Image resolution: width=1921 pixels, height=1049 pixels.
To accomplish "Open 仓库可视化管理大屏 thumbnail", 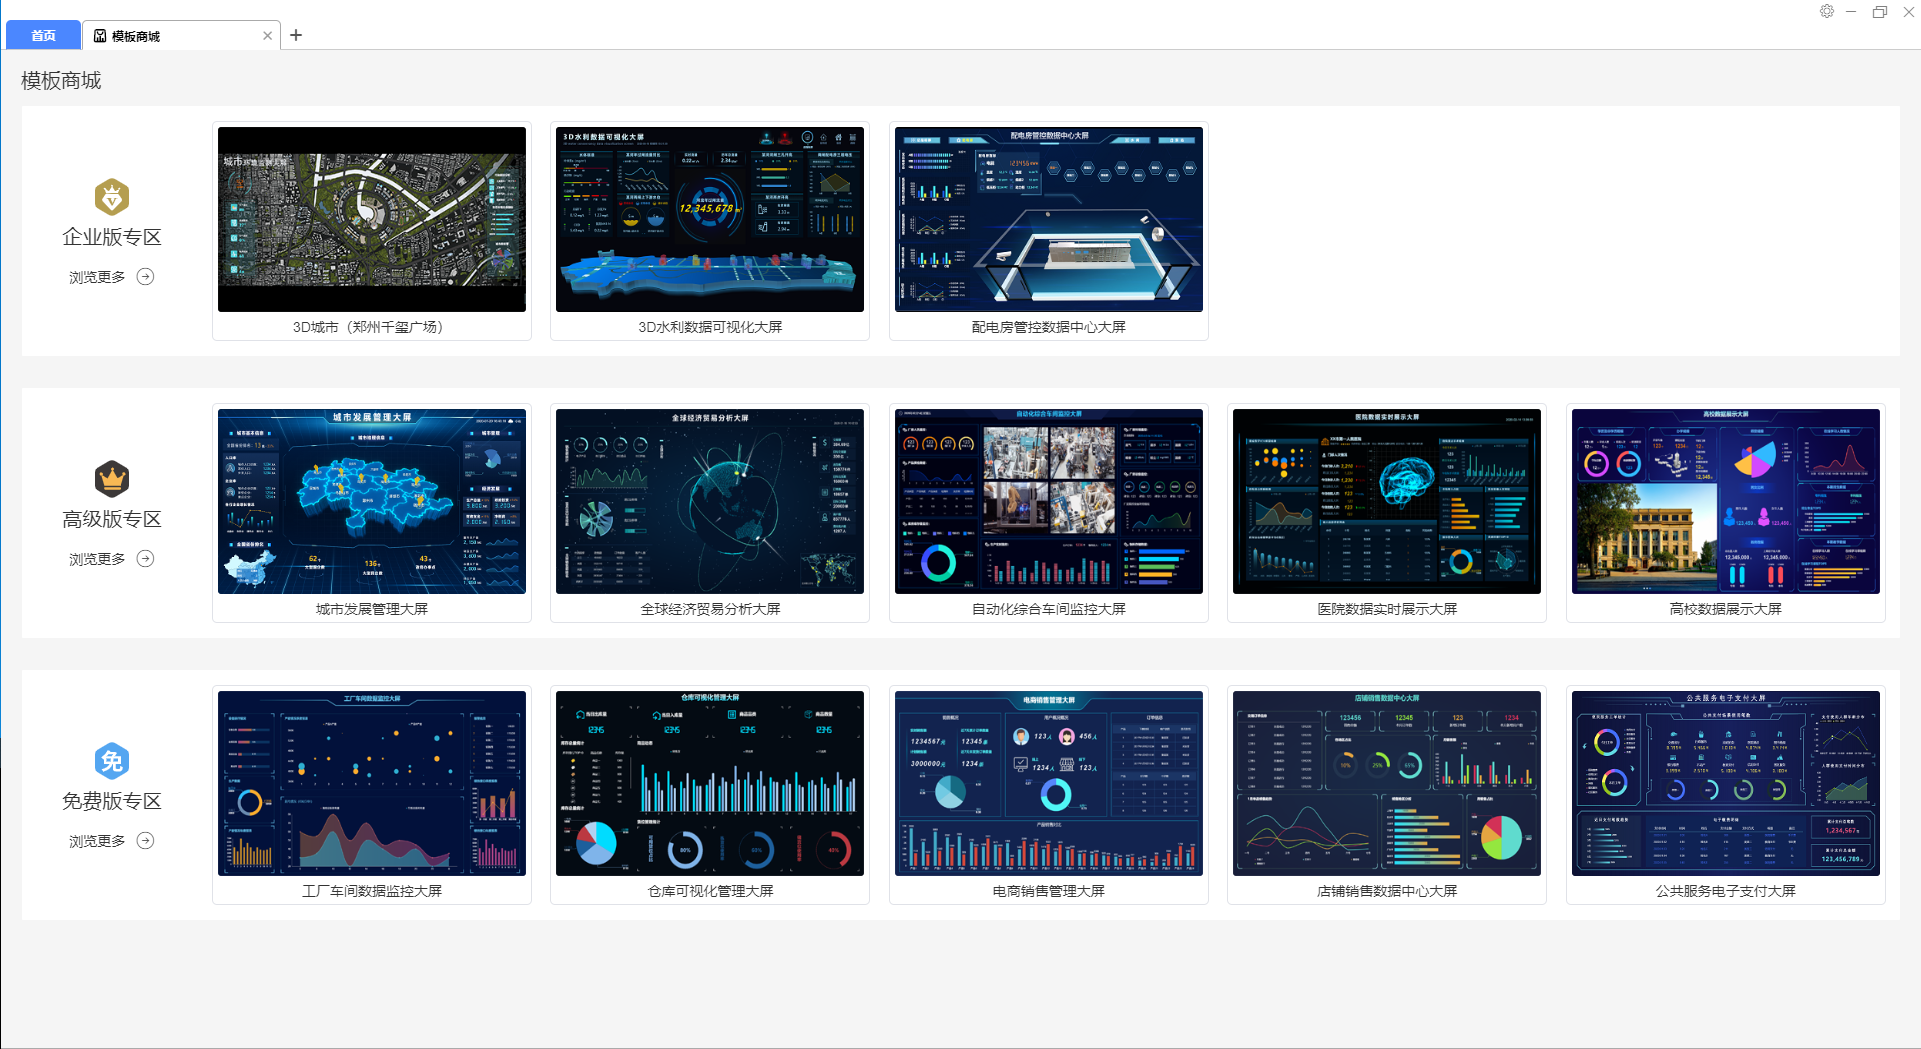I will [x=710, y=783].
